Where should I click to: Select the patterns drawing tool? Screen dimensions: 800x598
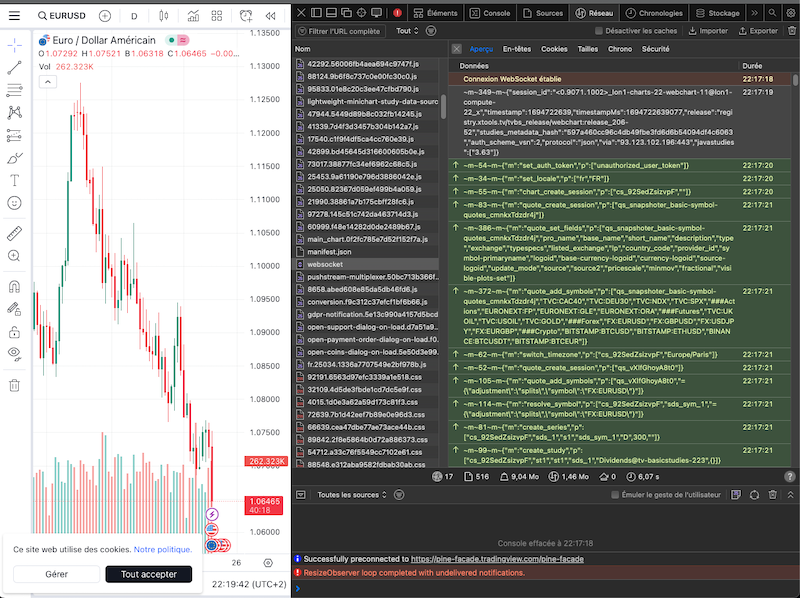(x=14, y=112)
